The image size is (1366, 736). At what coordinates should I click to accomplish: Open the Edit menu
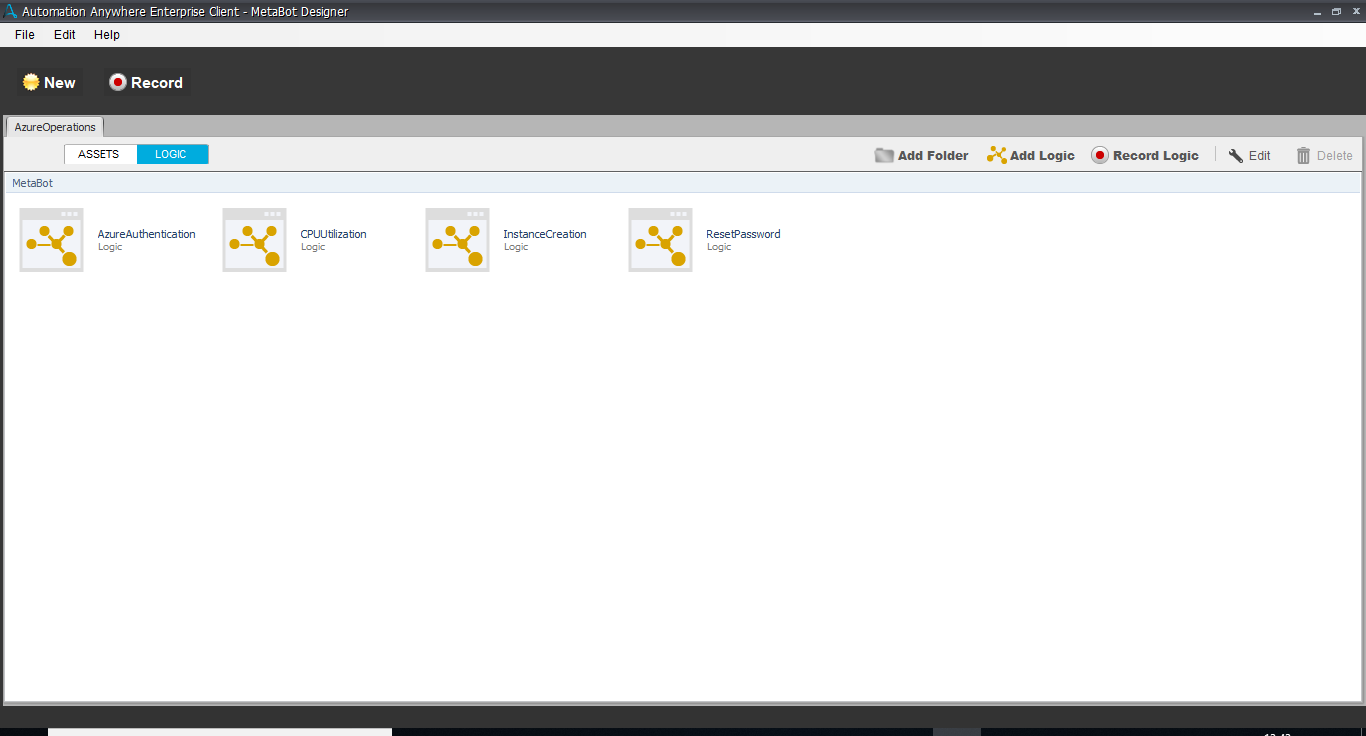tap(65, 34)
